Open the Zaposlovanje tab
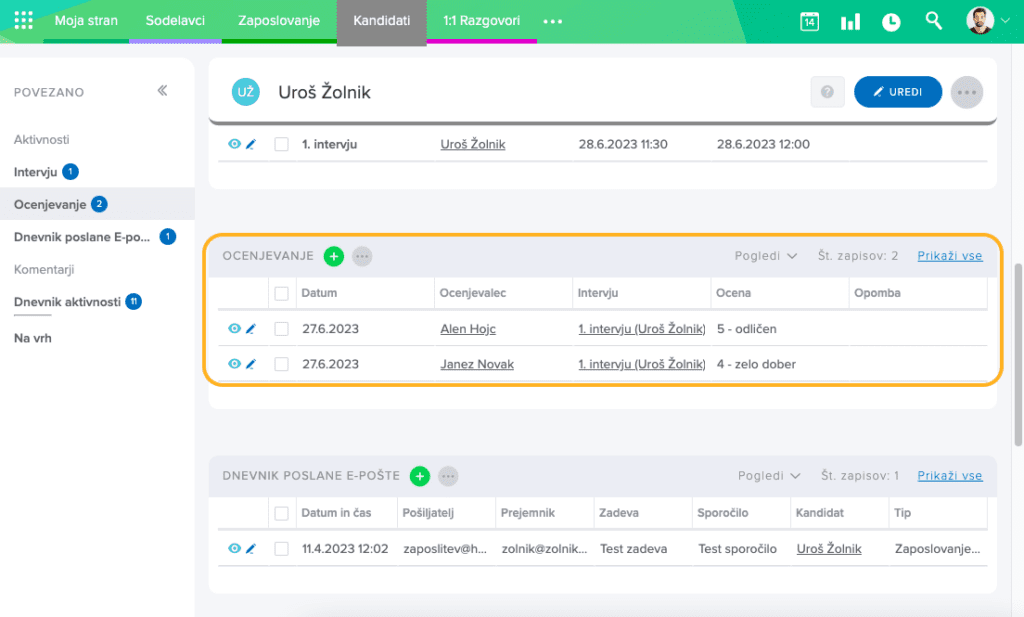This screenshot has height=617, width=1024. coord(278,21)
